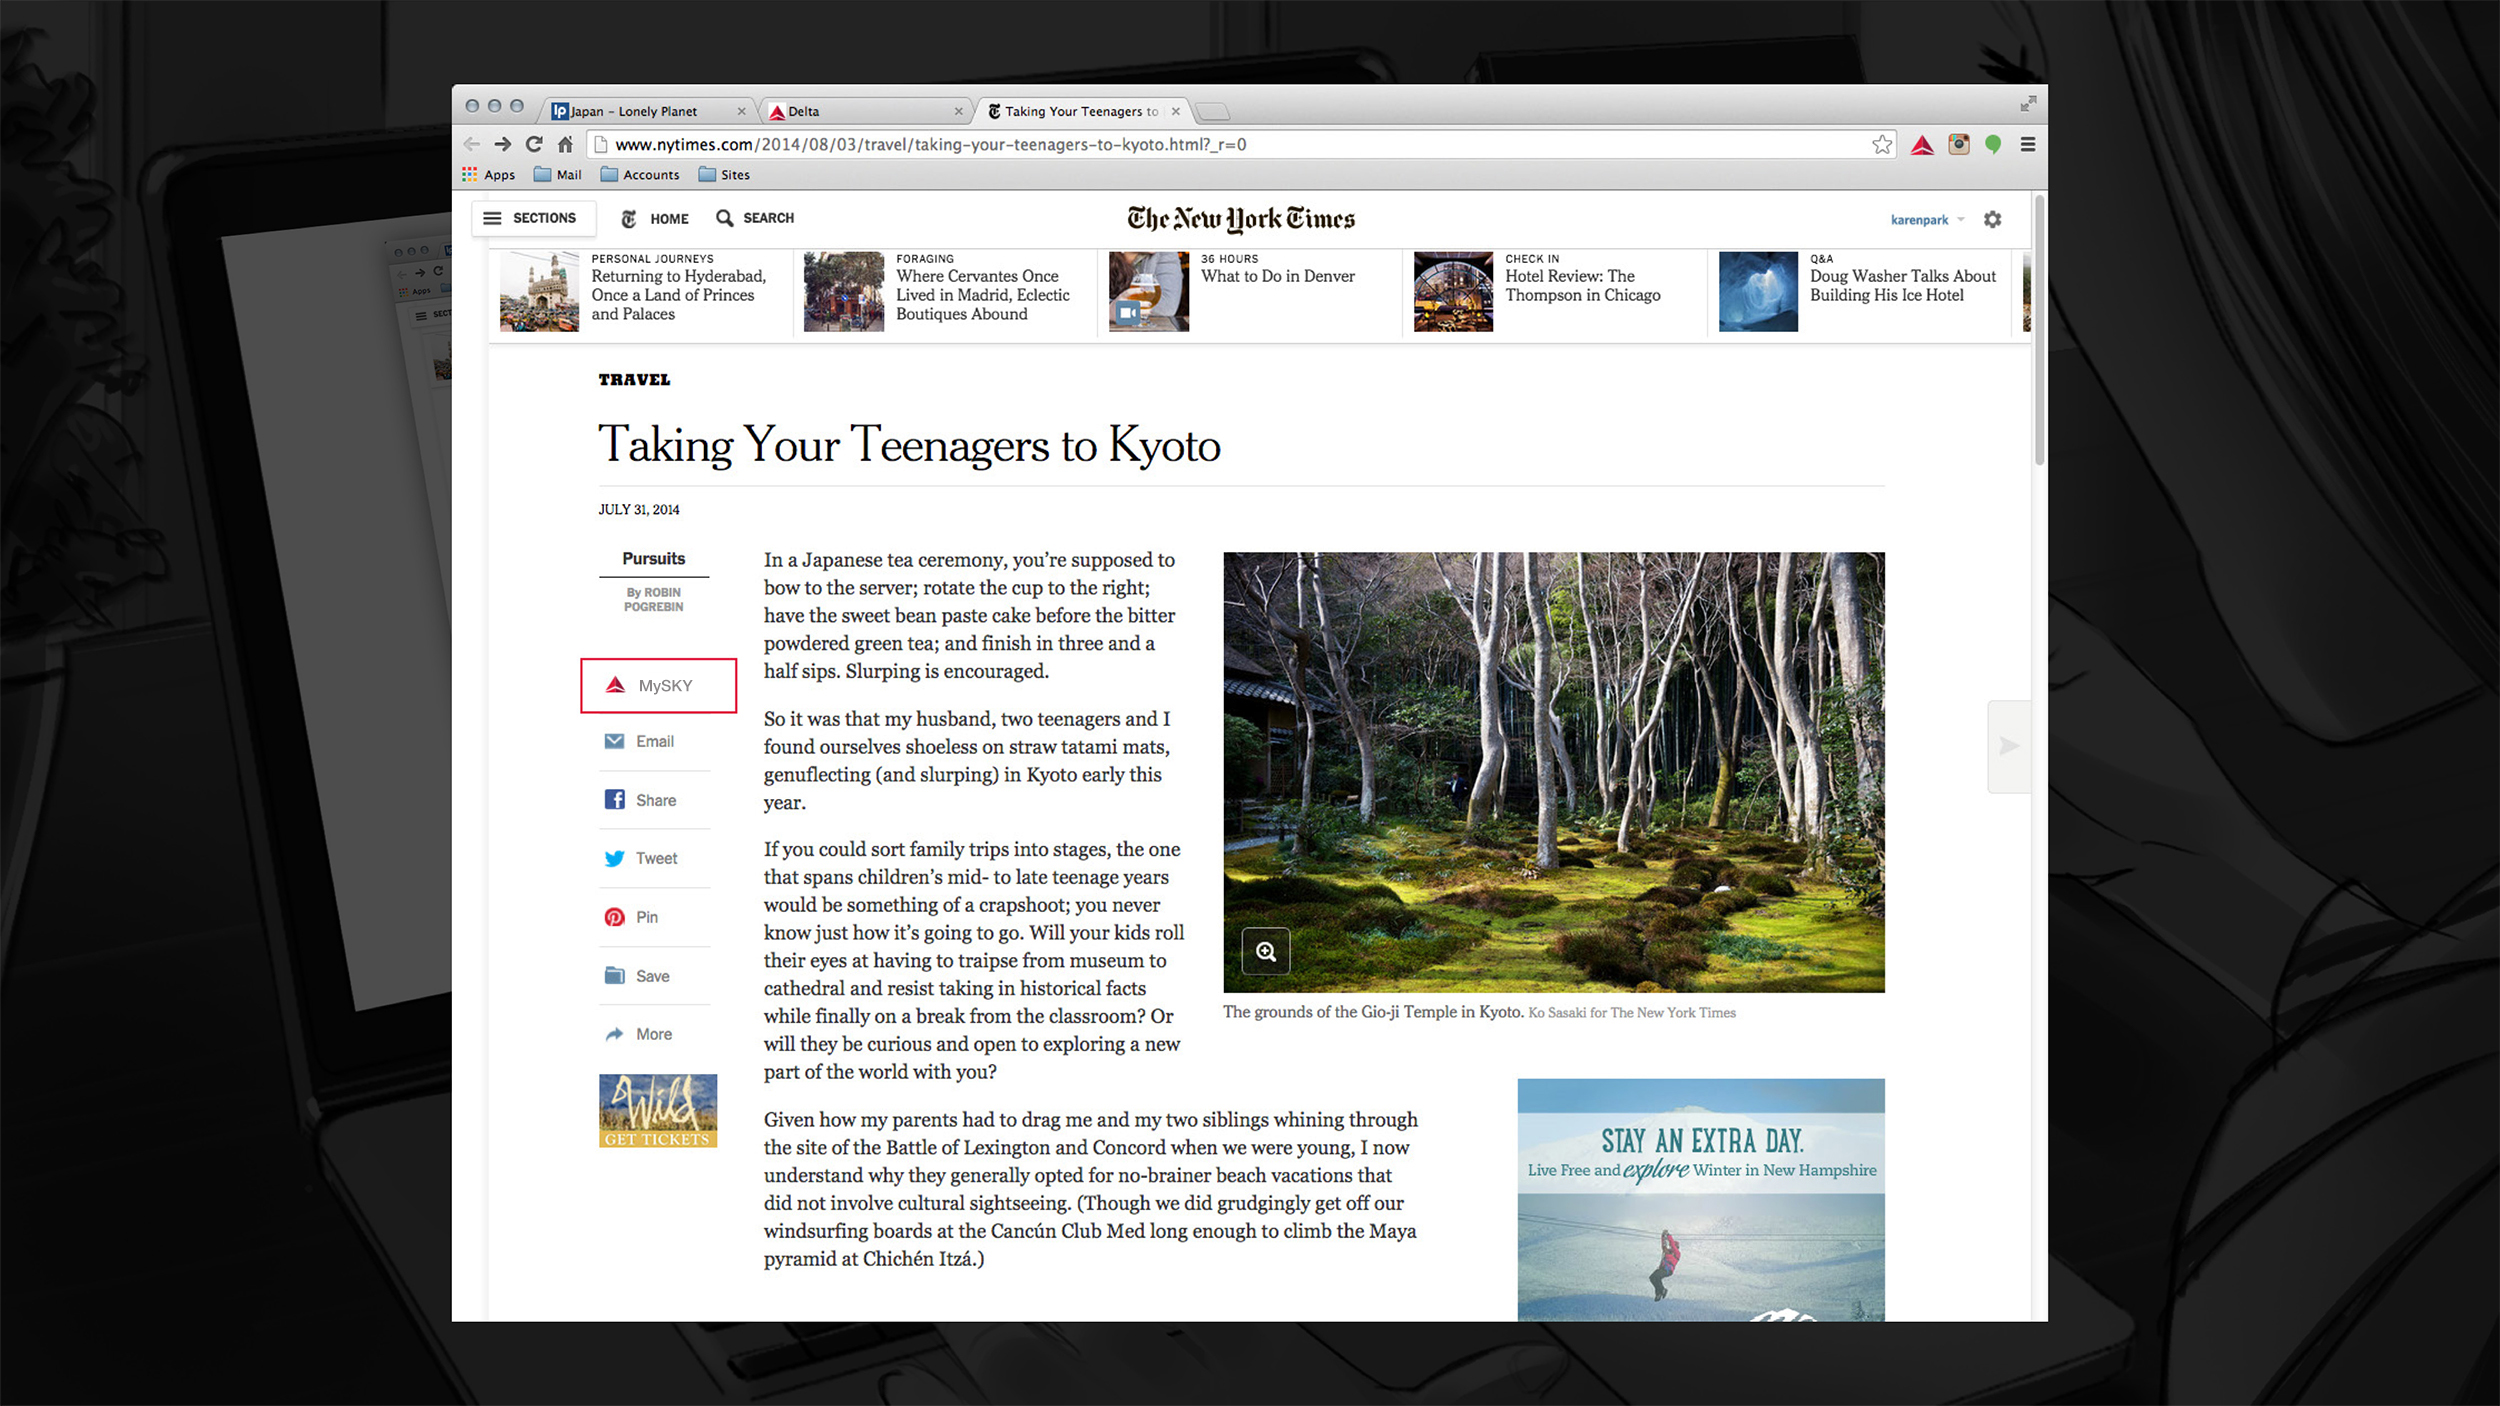Open Search on NYT header
Screen dimensions: 2500x1406
(x=755, y=218)
